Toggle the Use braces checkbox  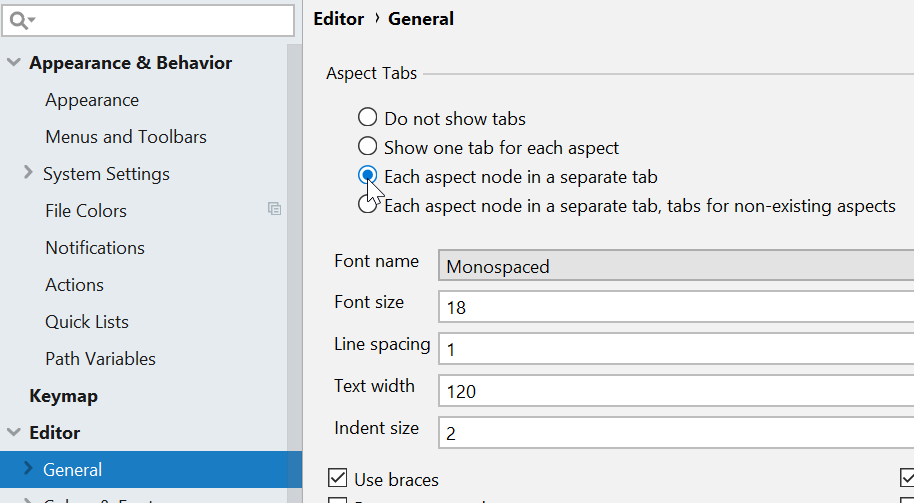point(338,479)
